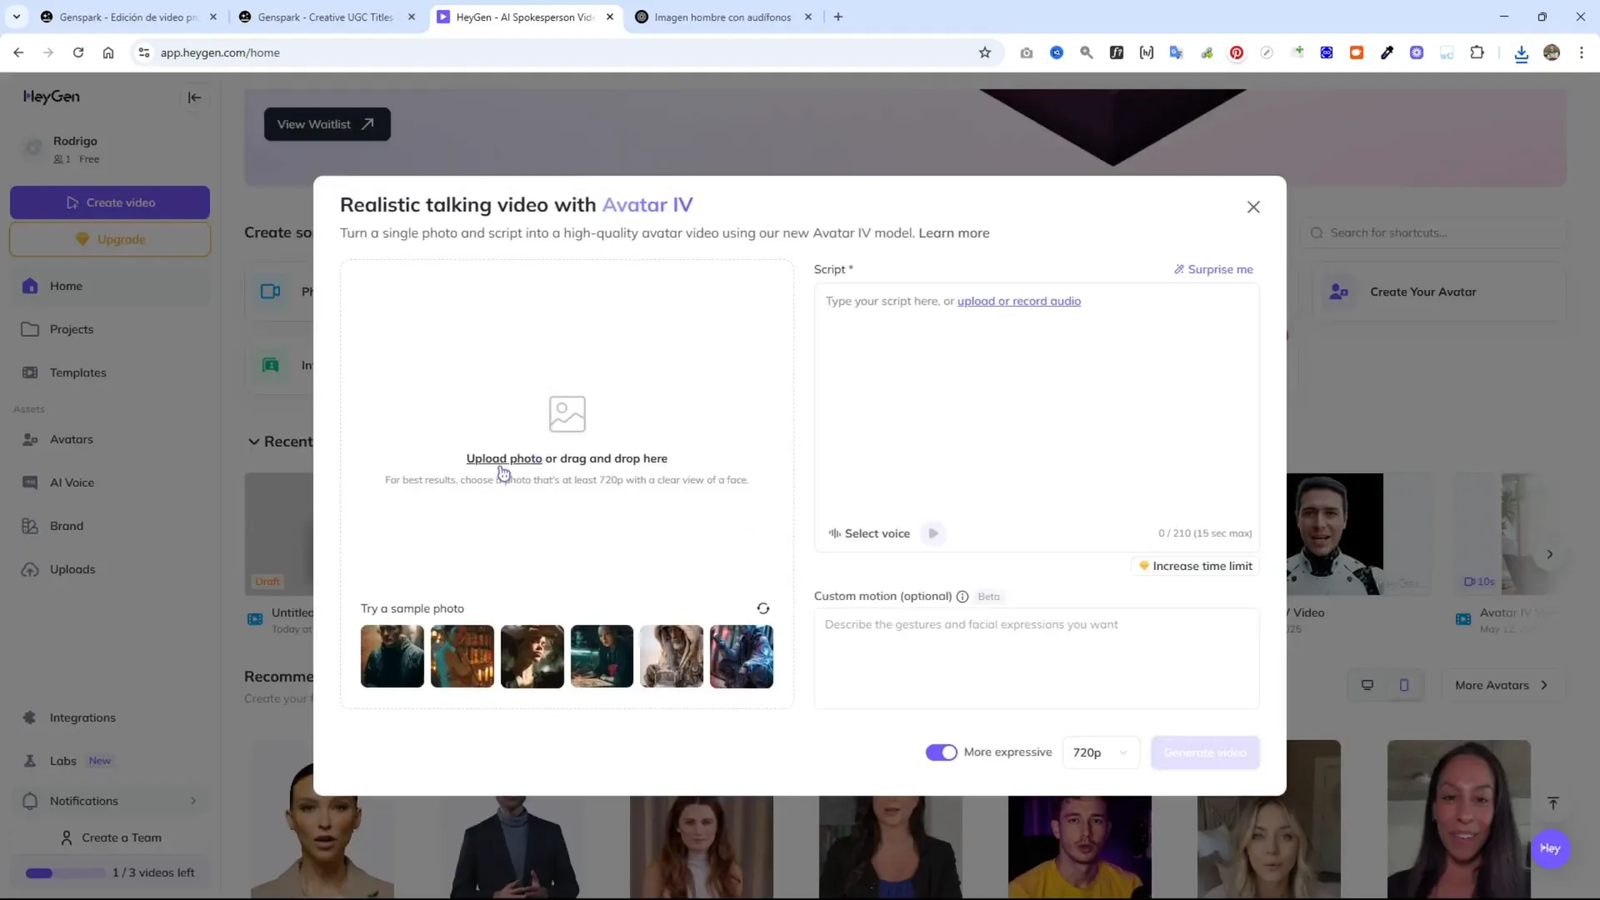This screenshot has height=900, width=1600.
Task: Click the scroll-to-top arrow button
Action: click(1552, 803)
